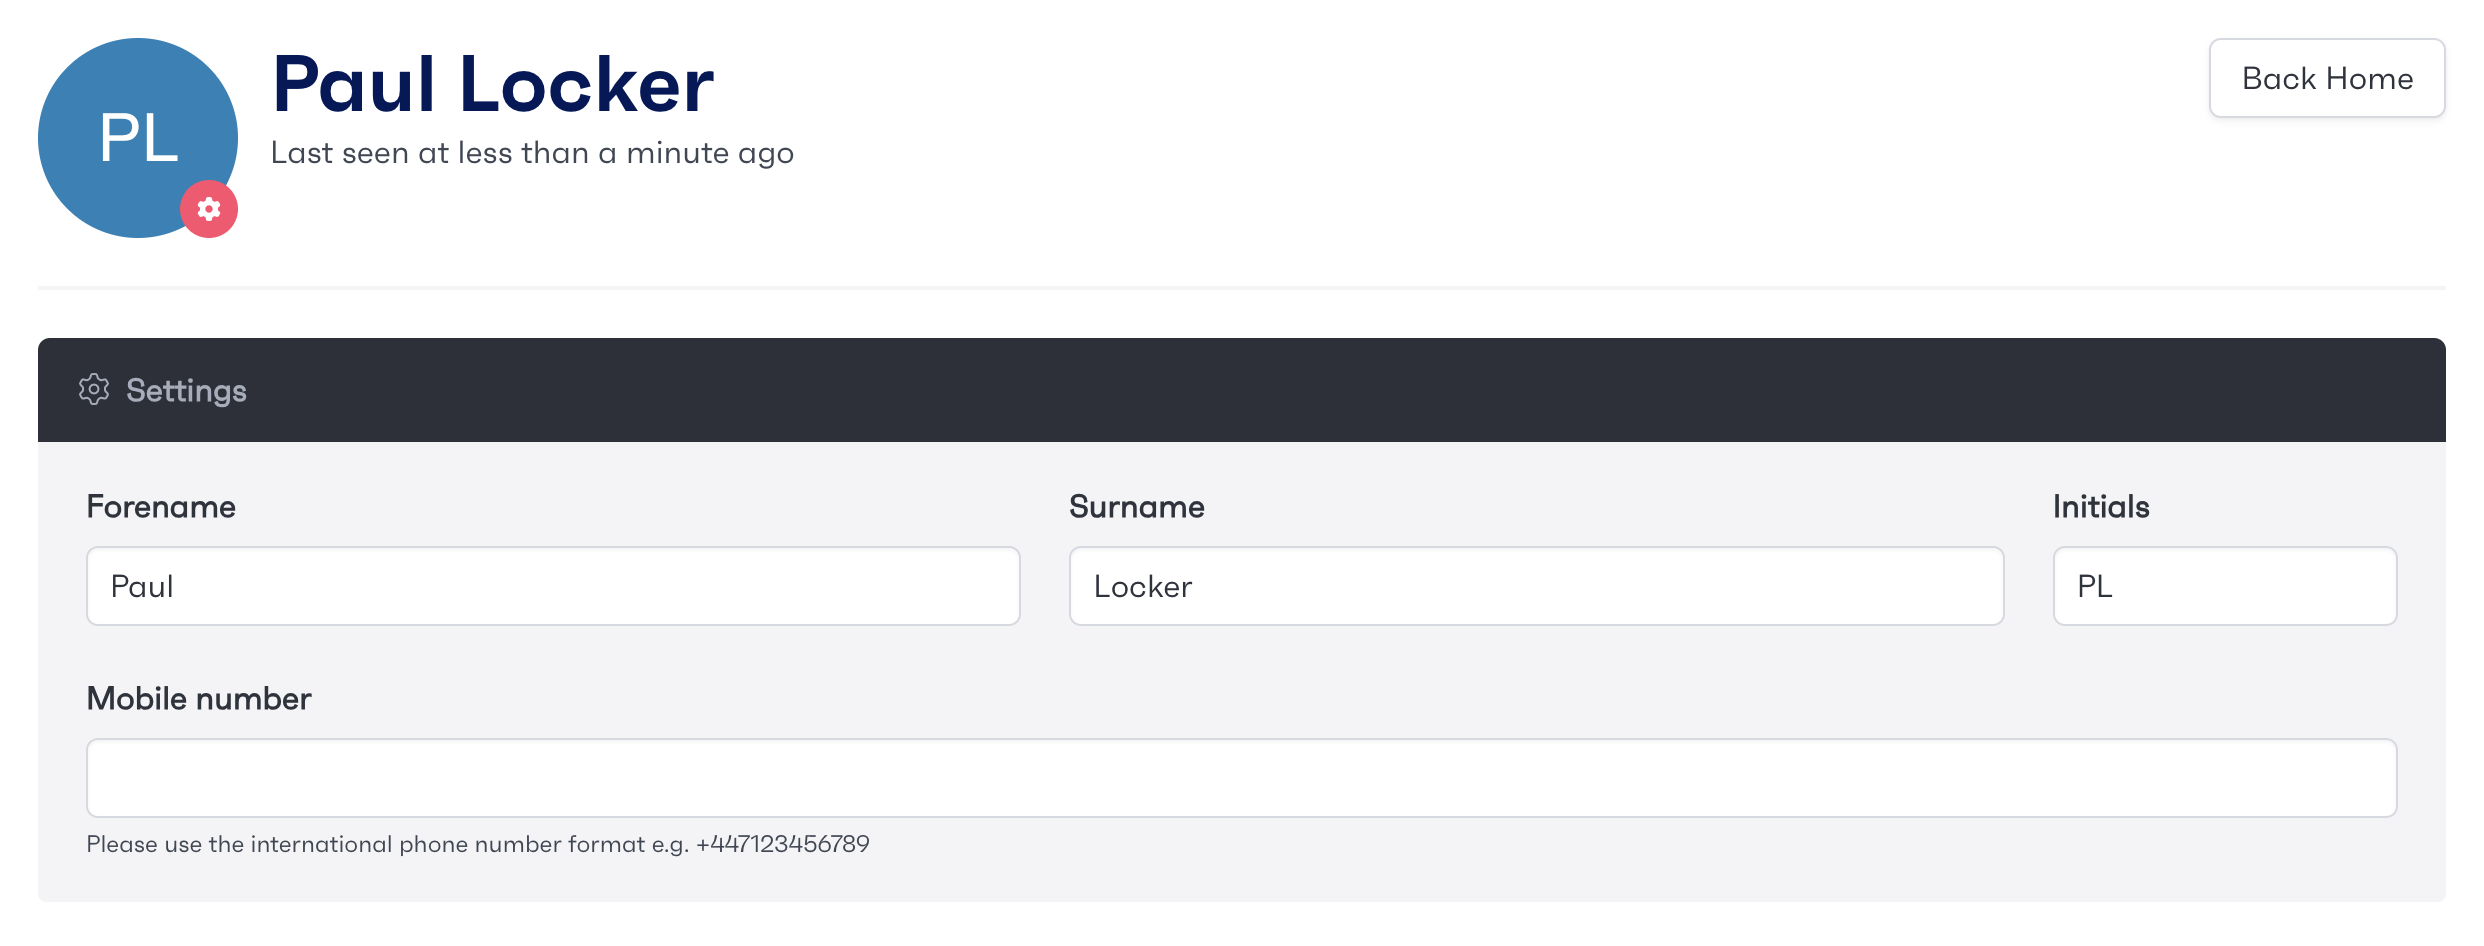Click the pink gear badge on avatar
This screenshot has height=946, width=2484.
209,209
